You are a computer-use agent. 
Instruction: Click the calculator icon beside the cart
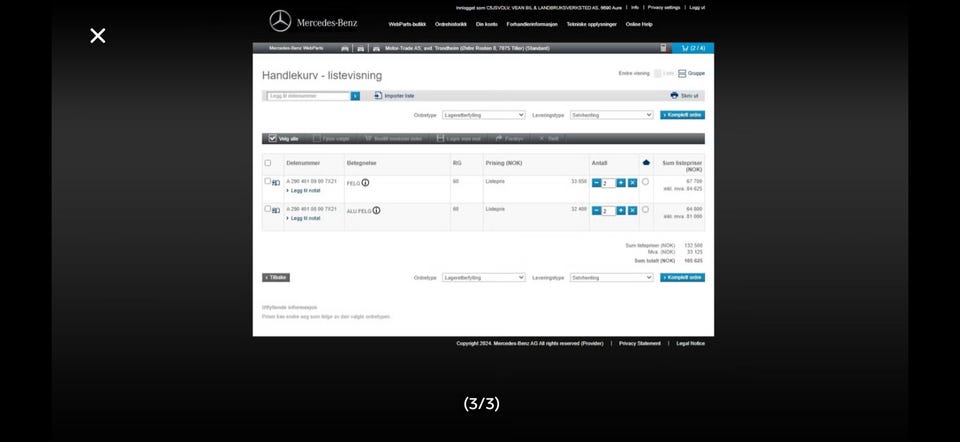664,48
